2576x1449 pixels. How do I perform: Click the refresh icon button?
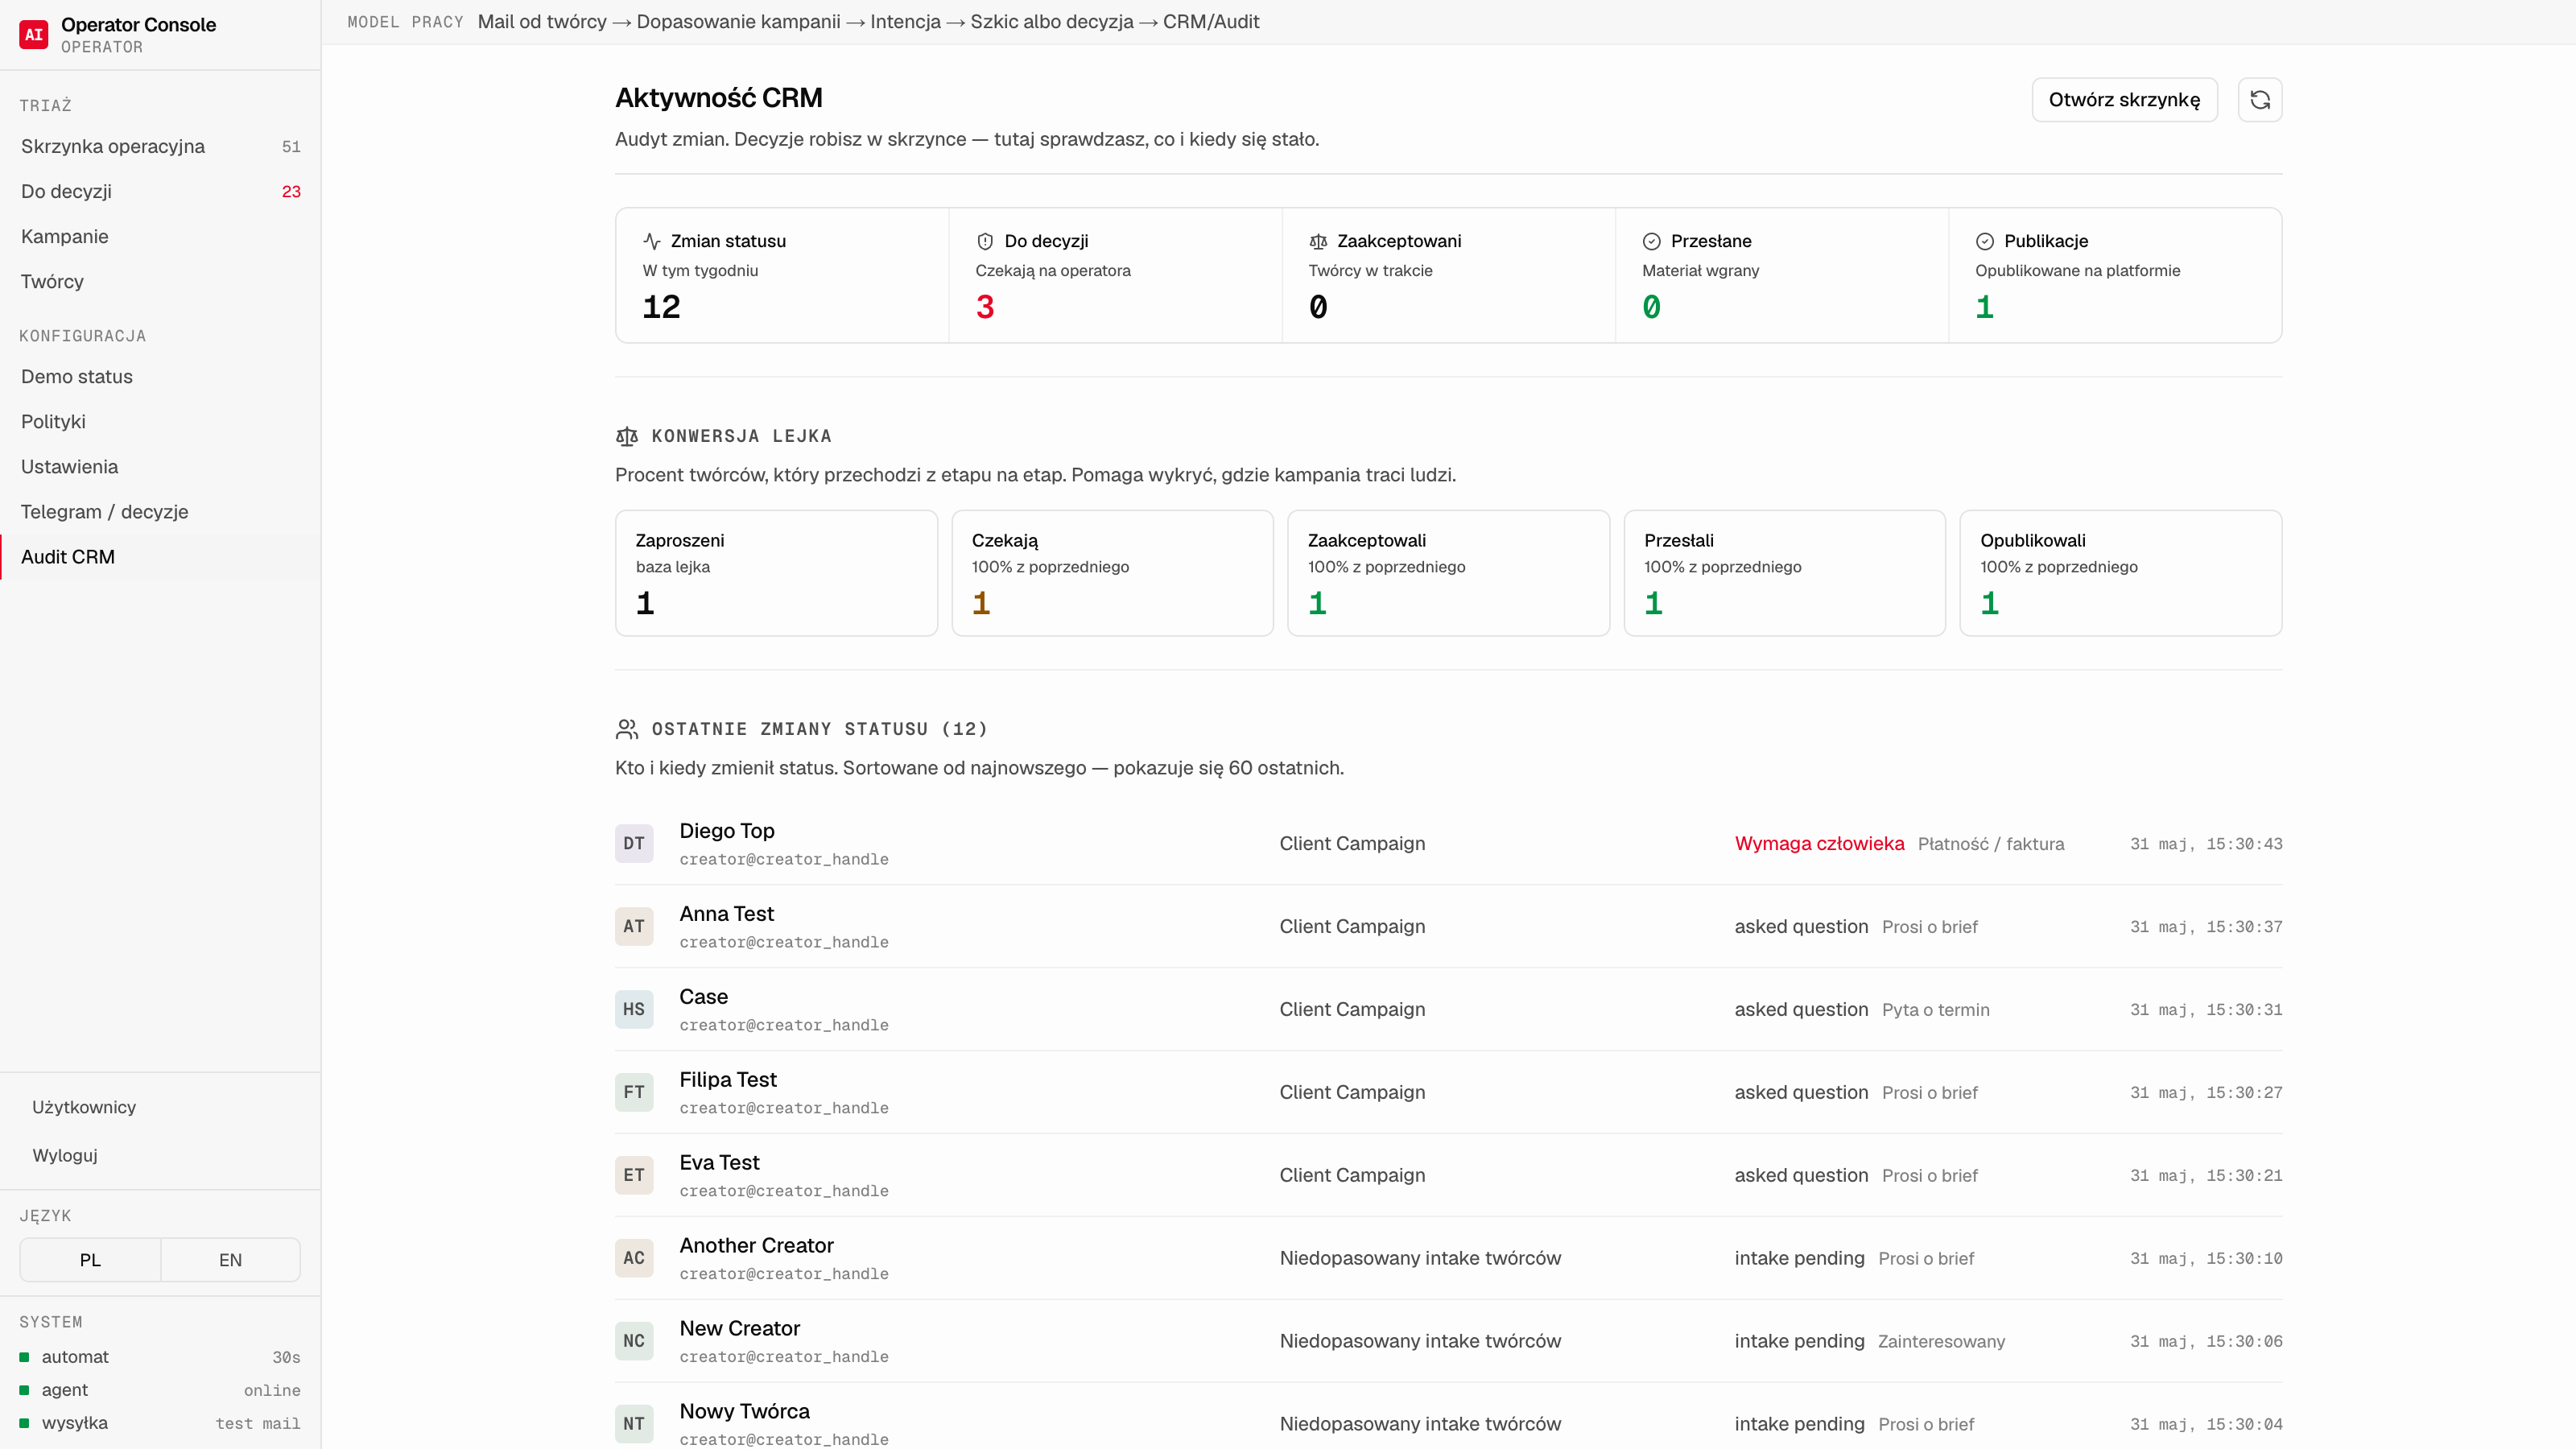pos(2259,99)
